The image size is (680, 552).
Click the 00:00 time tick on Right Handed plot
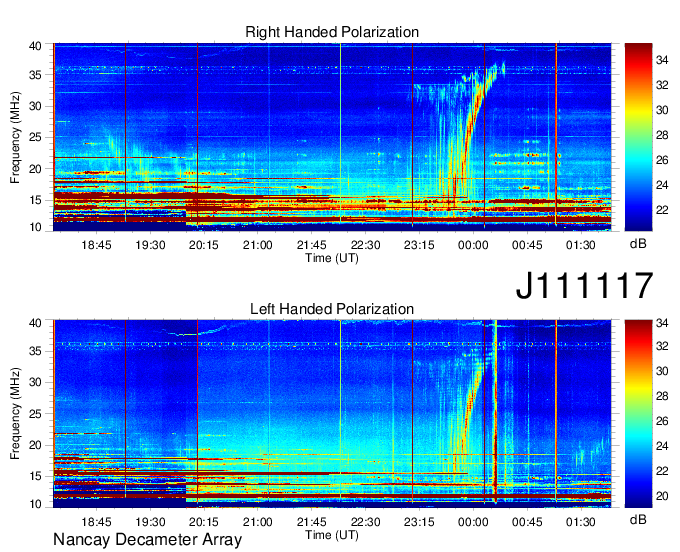tap(473, 245)
